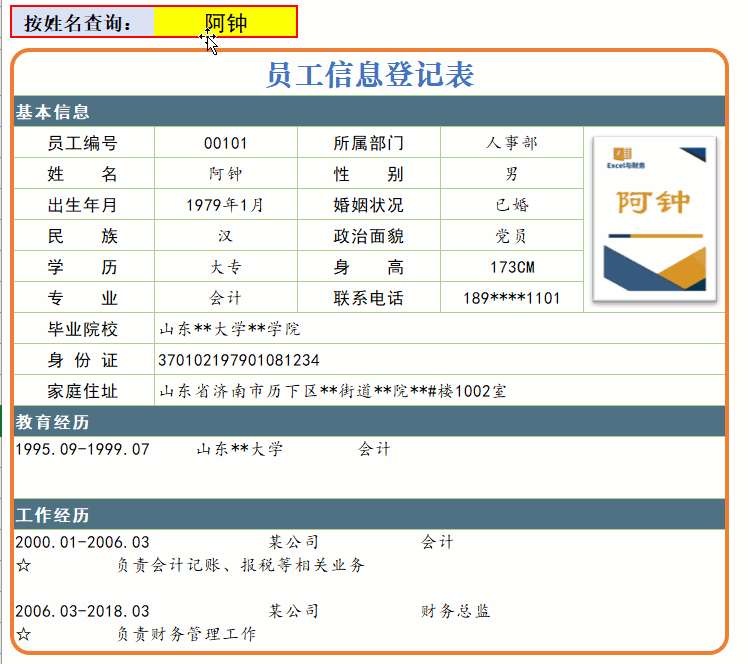Click the star before 负责财务管理工作
The height and width of the screenshot is (664, 748).
[23, 634]
